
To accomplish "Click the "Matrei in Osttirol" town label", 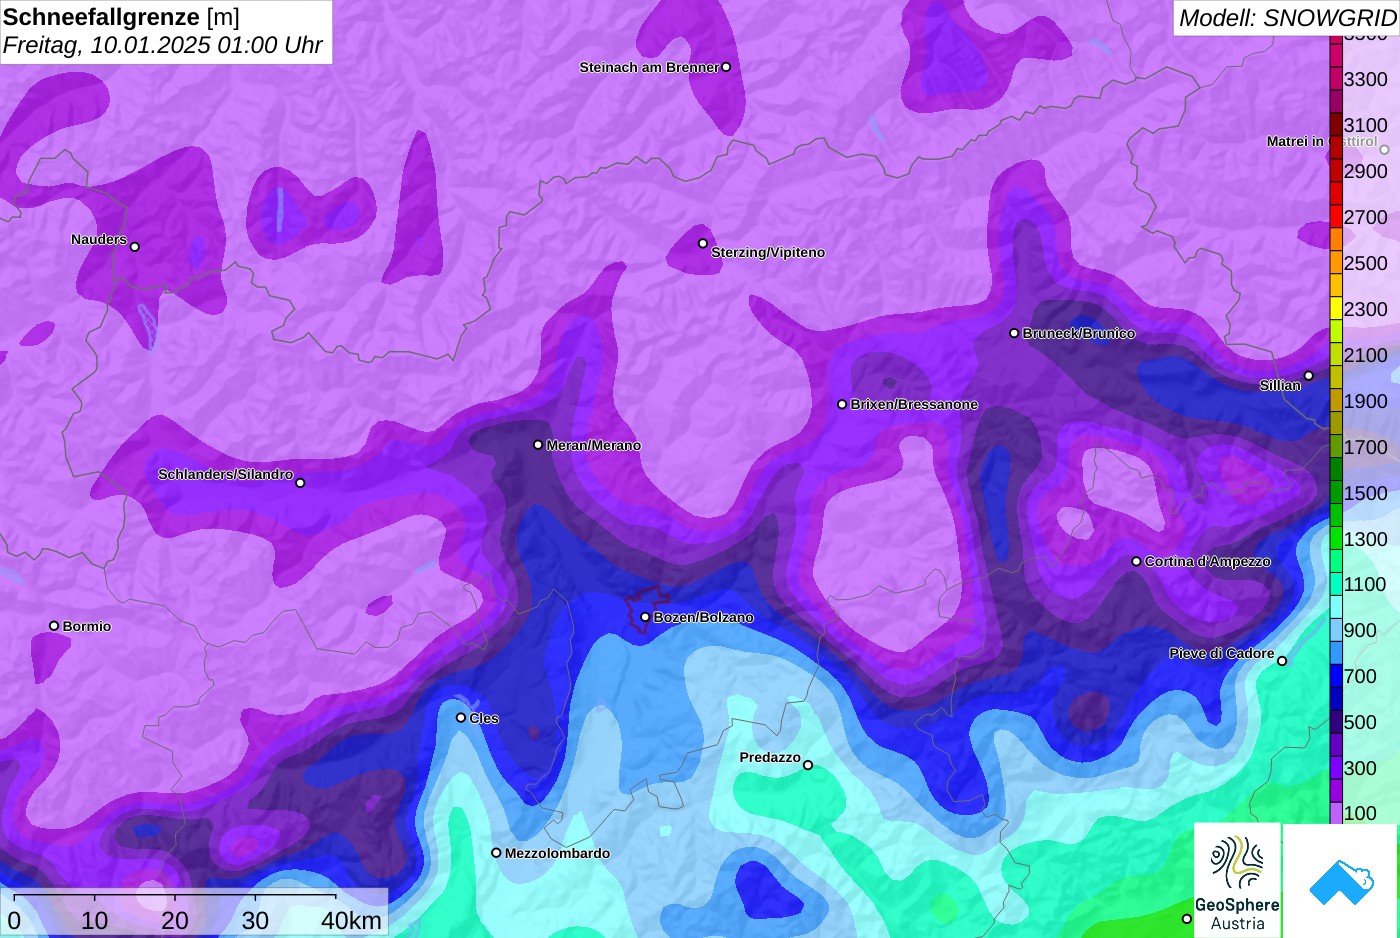I will 1322,142.
